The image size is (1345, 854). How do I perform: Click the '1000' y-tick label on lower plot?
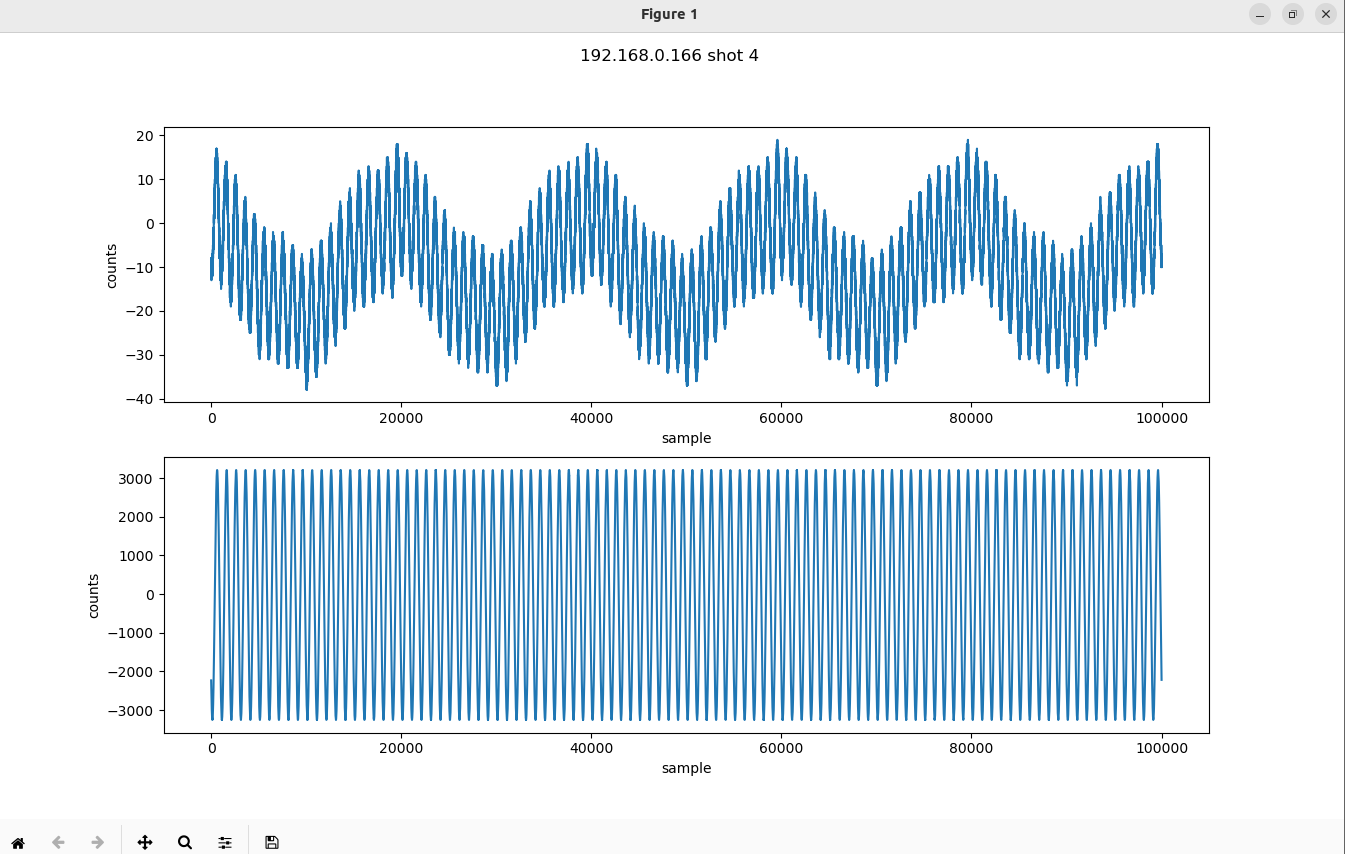tap(135, 556)
